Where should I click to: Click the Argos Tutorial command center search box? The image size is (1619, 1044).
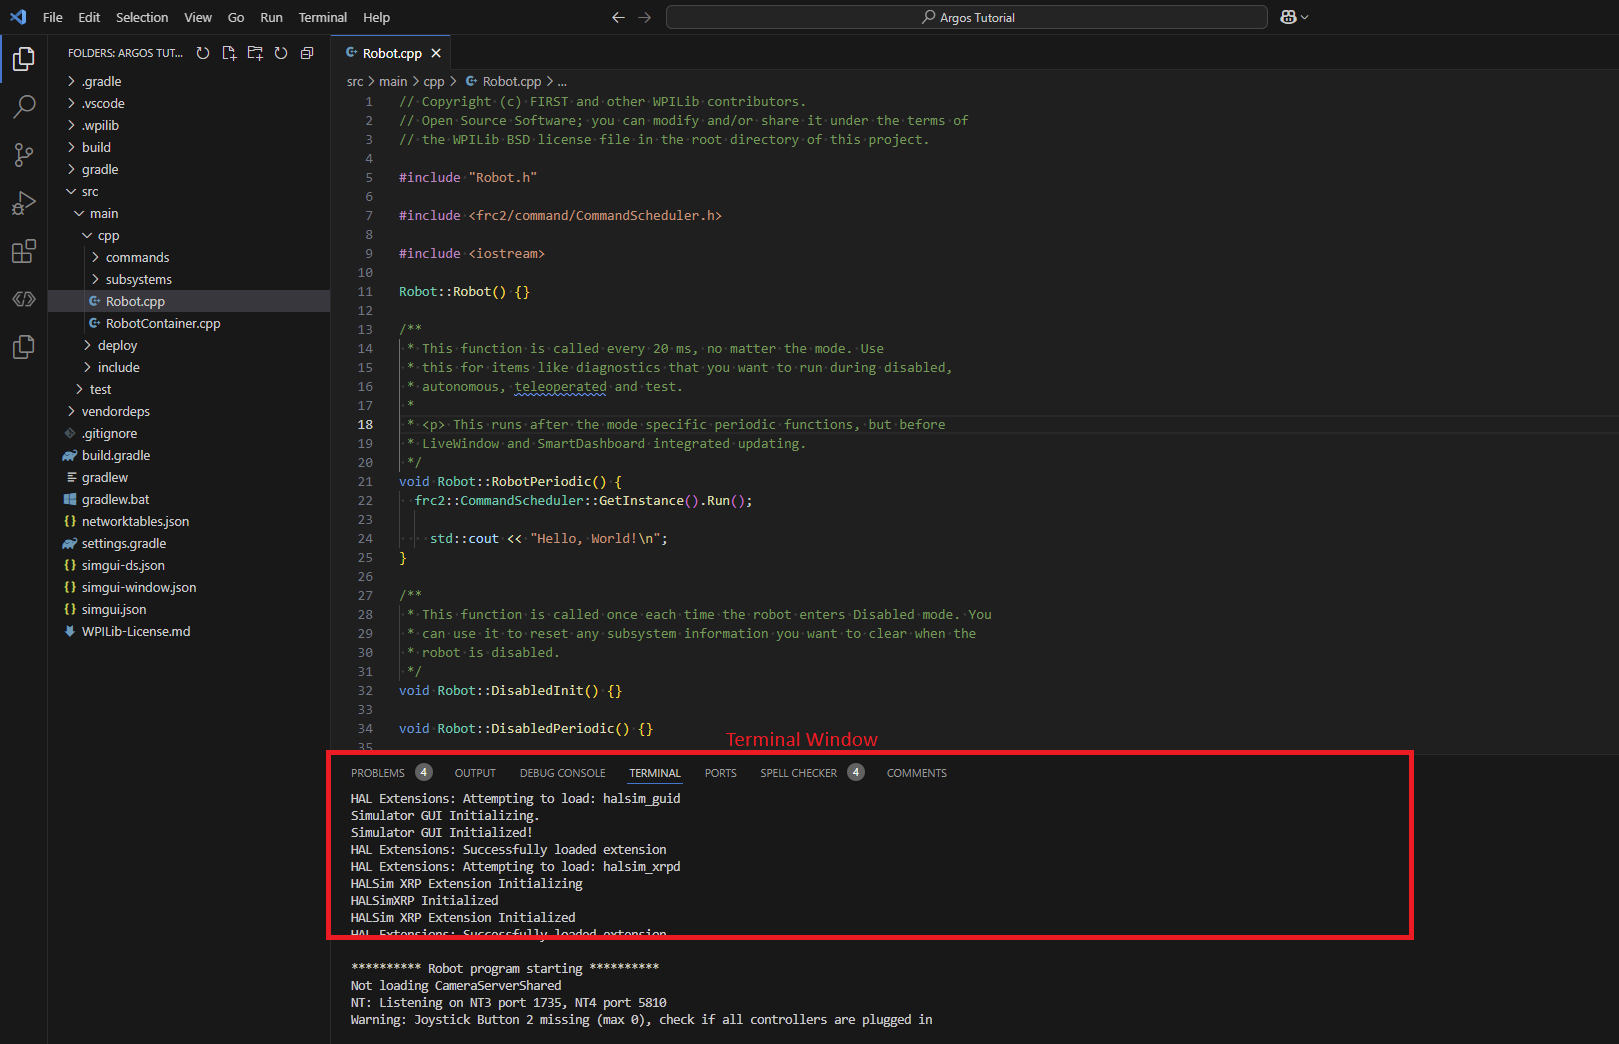coord(966,17)
